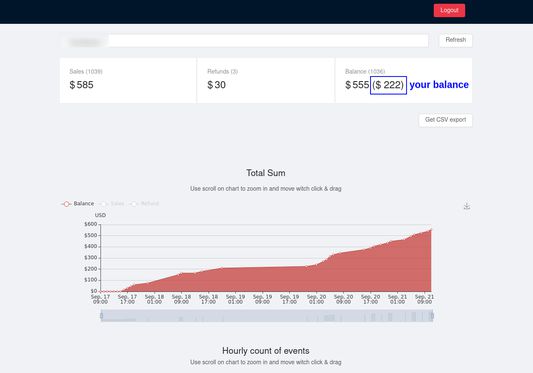Open the Sales (1039) summary card

click(x=128, y=80)
